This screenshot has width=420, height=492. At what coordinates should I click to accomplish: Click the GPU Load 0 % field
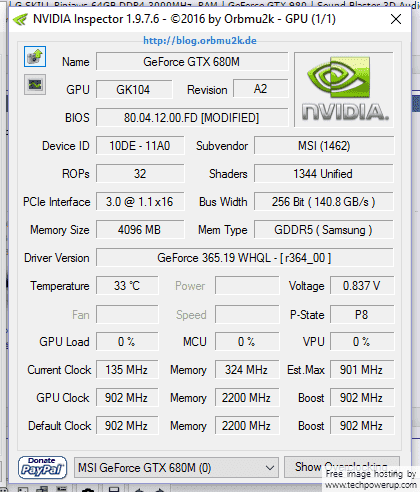pyautogui.click(x=127, y=341)
